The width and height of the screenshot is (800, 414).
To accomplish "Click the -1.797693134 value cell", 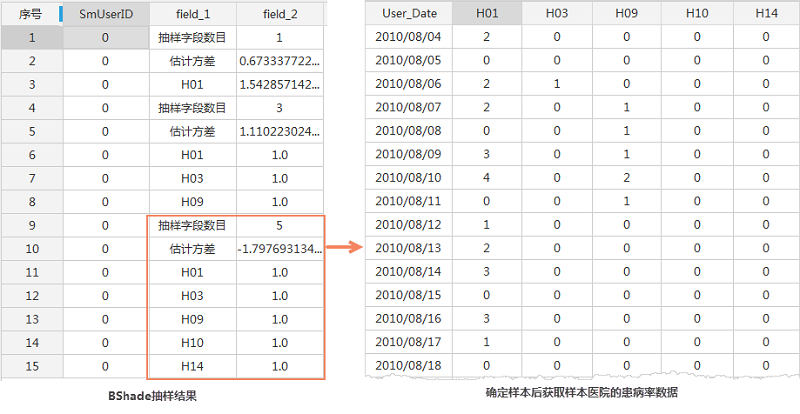I will point(279,249).
